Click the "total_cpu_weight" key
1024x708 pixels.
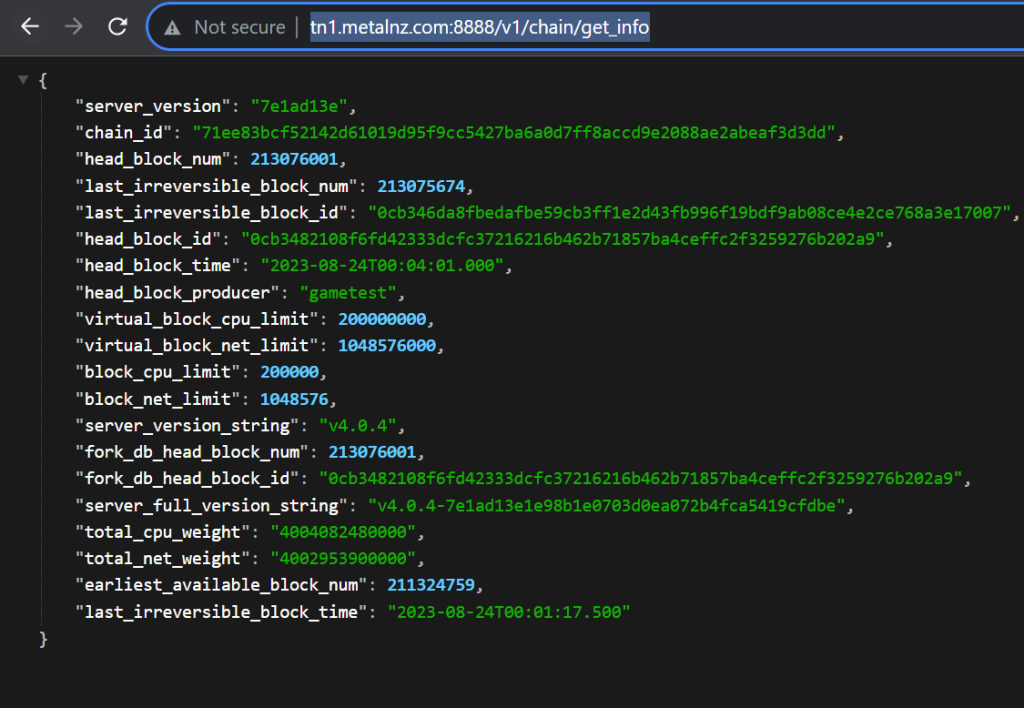pyautogui.click(x=163, y=532)
